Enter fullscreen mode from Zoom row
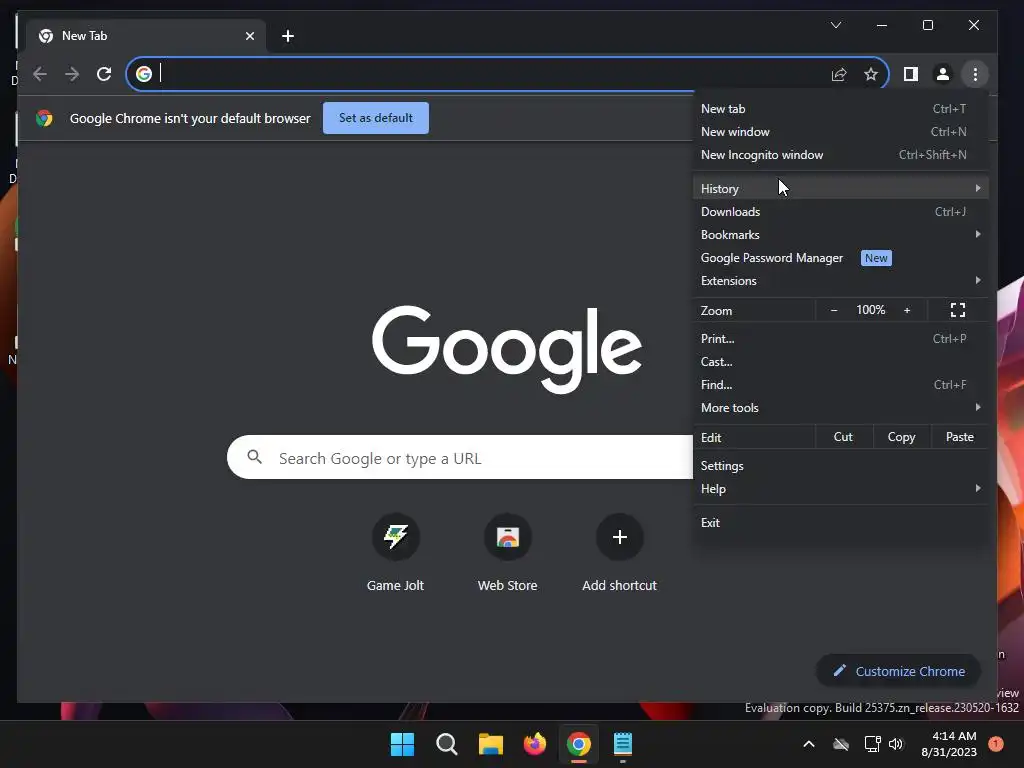1024x768 pixels. pos(957,310)
